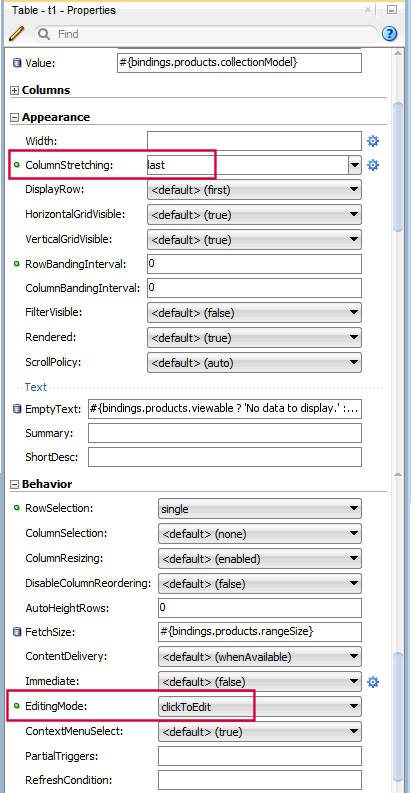Click the FetchSize input field
The width and height of the screenshot is (413, 793).
pos(260,632)
